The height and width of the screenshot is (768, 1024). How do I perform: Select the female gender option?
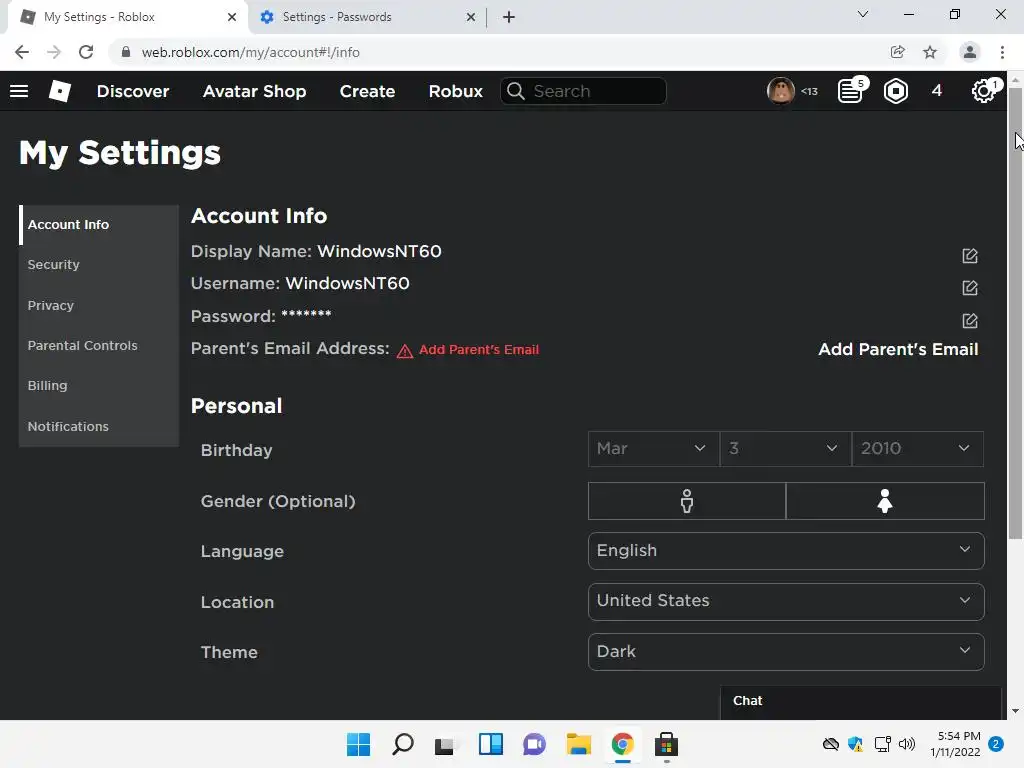point(885,501)
